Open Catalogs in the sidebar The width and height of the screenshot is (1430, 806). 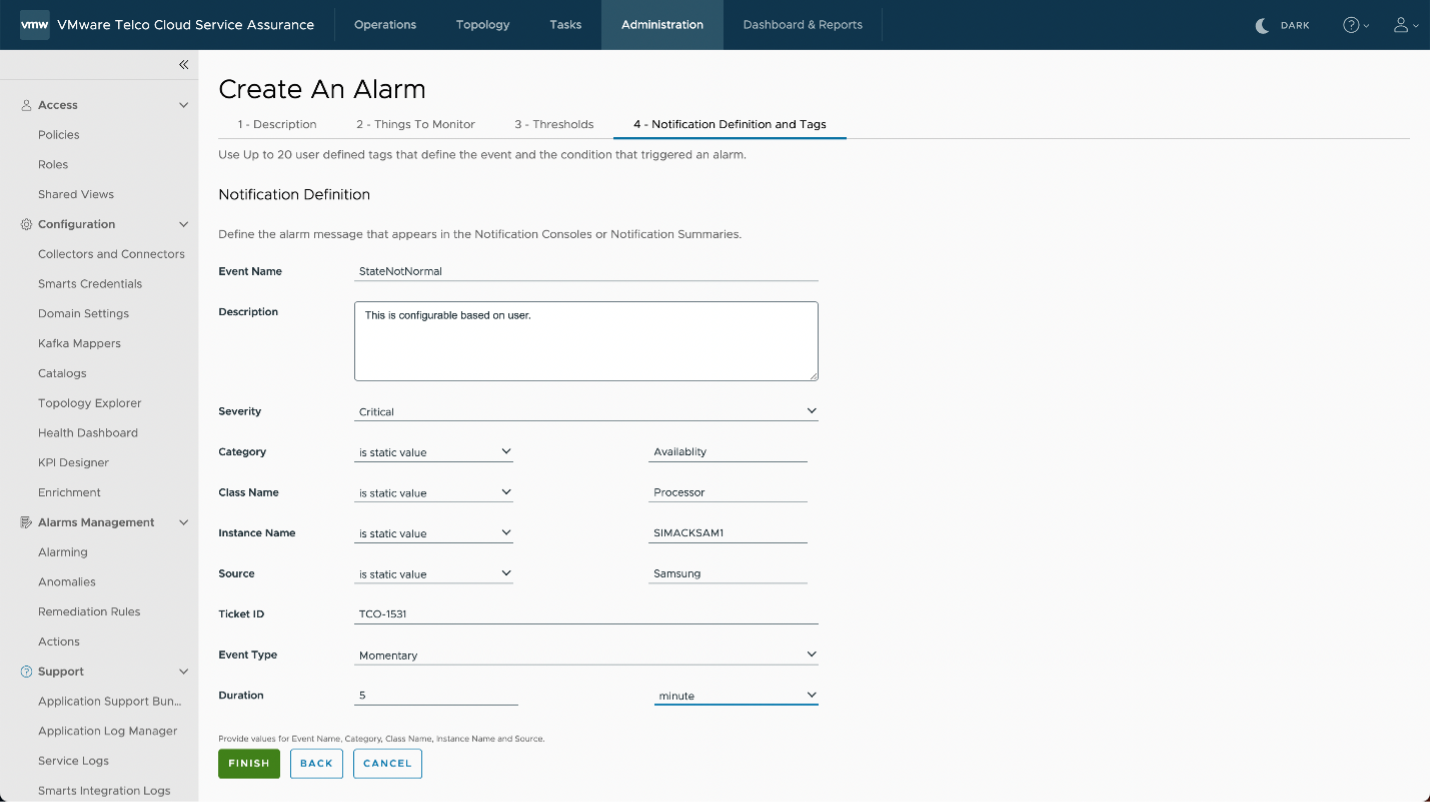coord(62,374)
